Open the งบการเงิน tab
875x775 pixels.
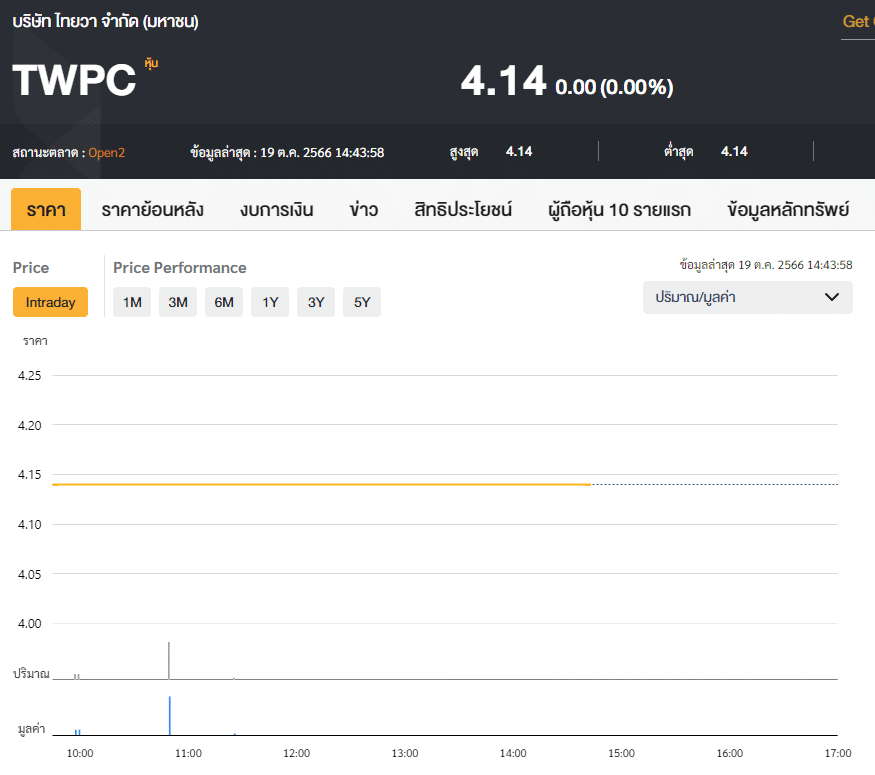coord(277,210)
